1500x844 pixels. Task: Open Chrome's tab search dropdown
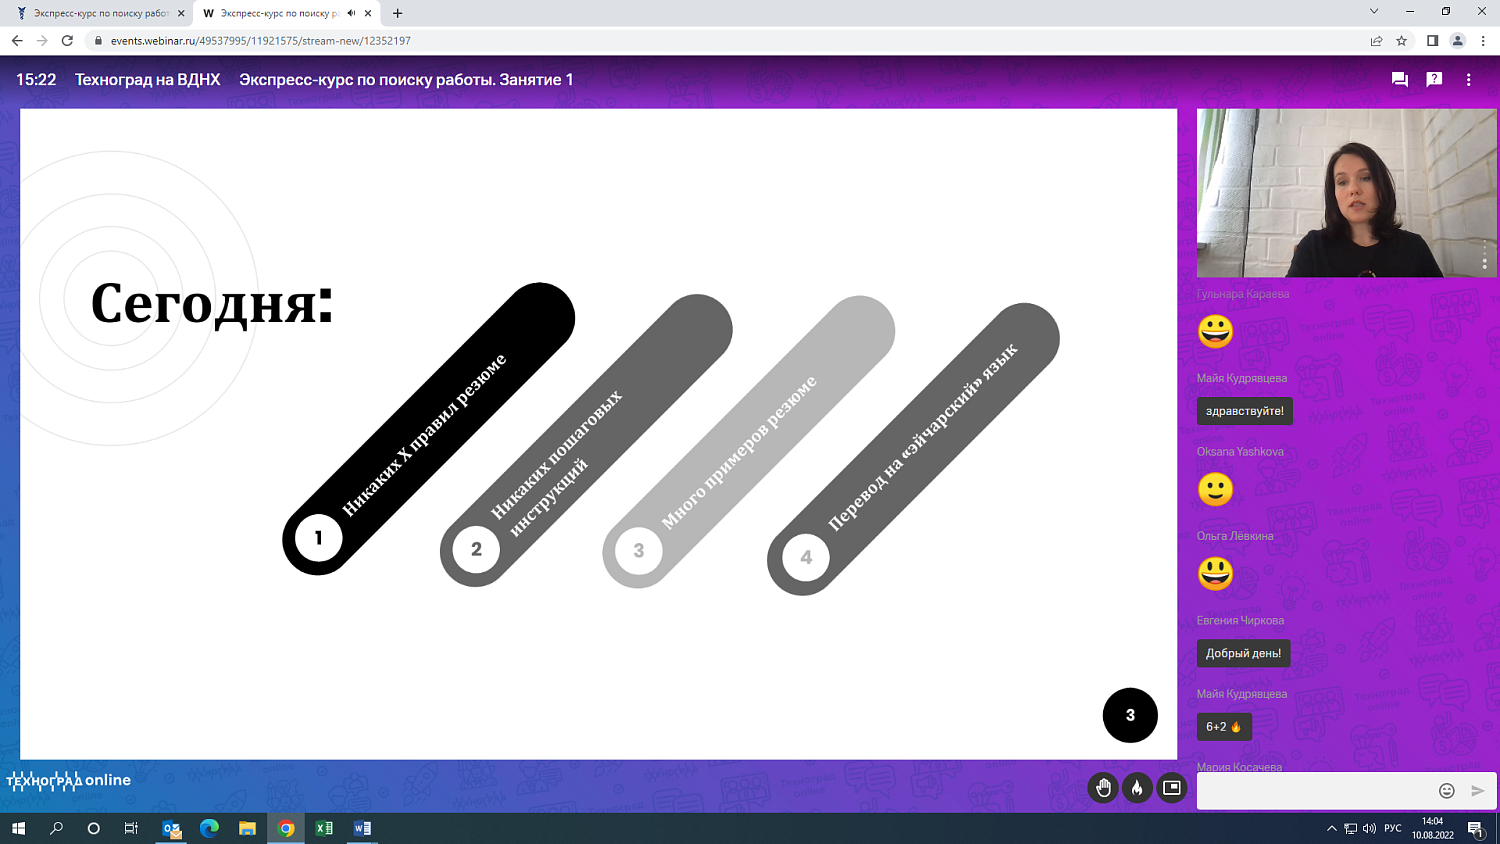point(1373,12)
